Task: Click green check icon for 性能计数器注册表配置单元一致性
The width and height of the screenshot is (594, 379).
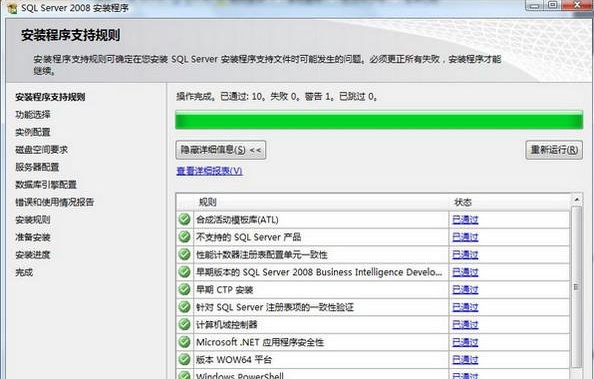Action: (184, 254)
